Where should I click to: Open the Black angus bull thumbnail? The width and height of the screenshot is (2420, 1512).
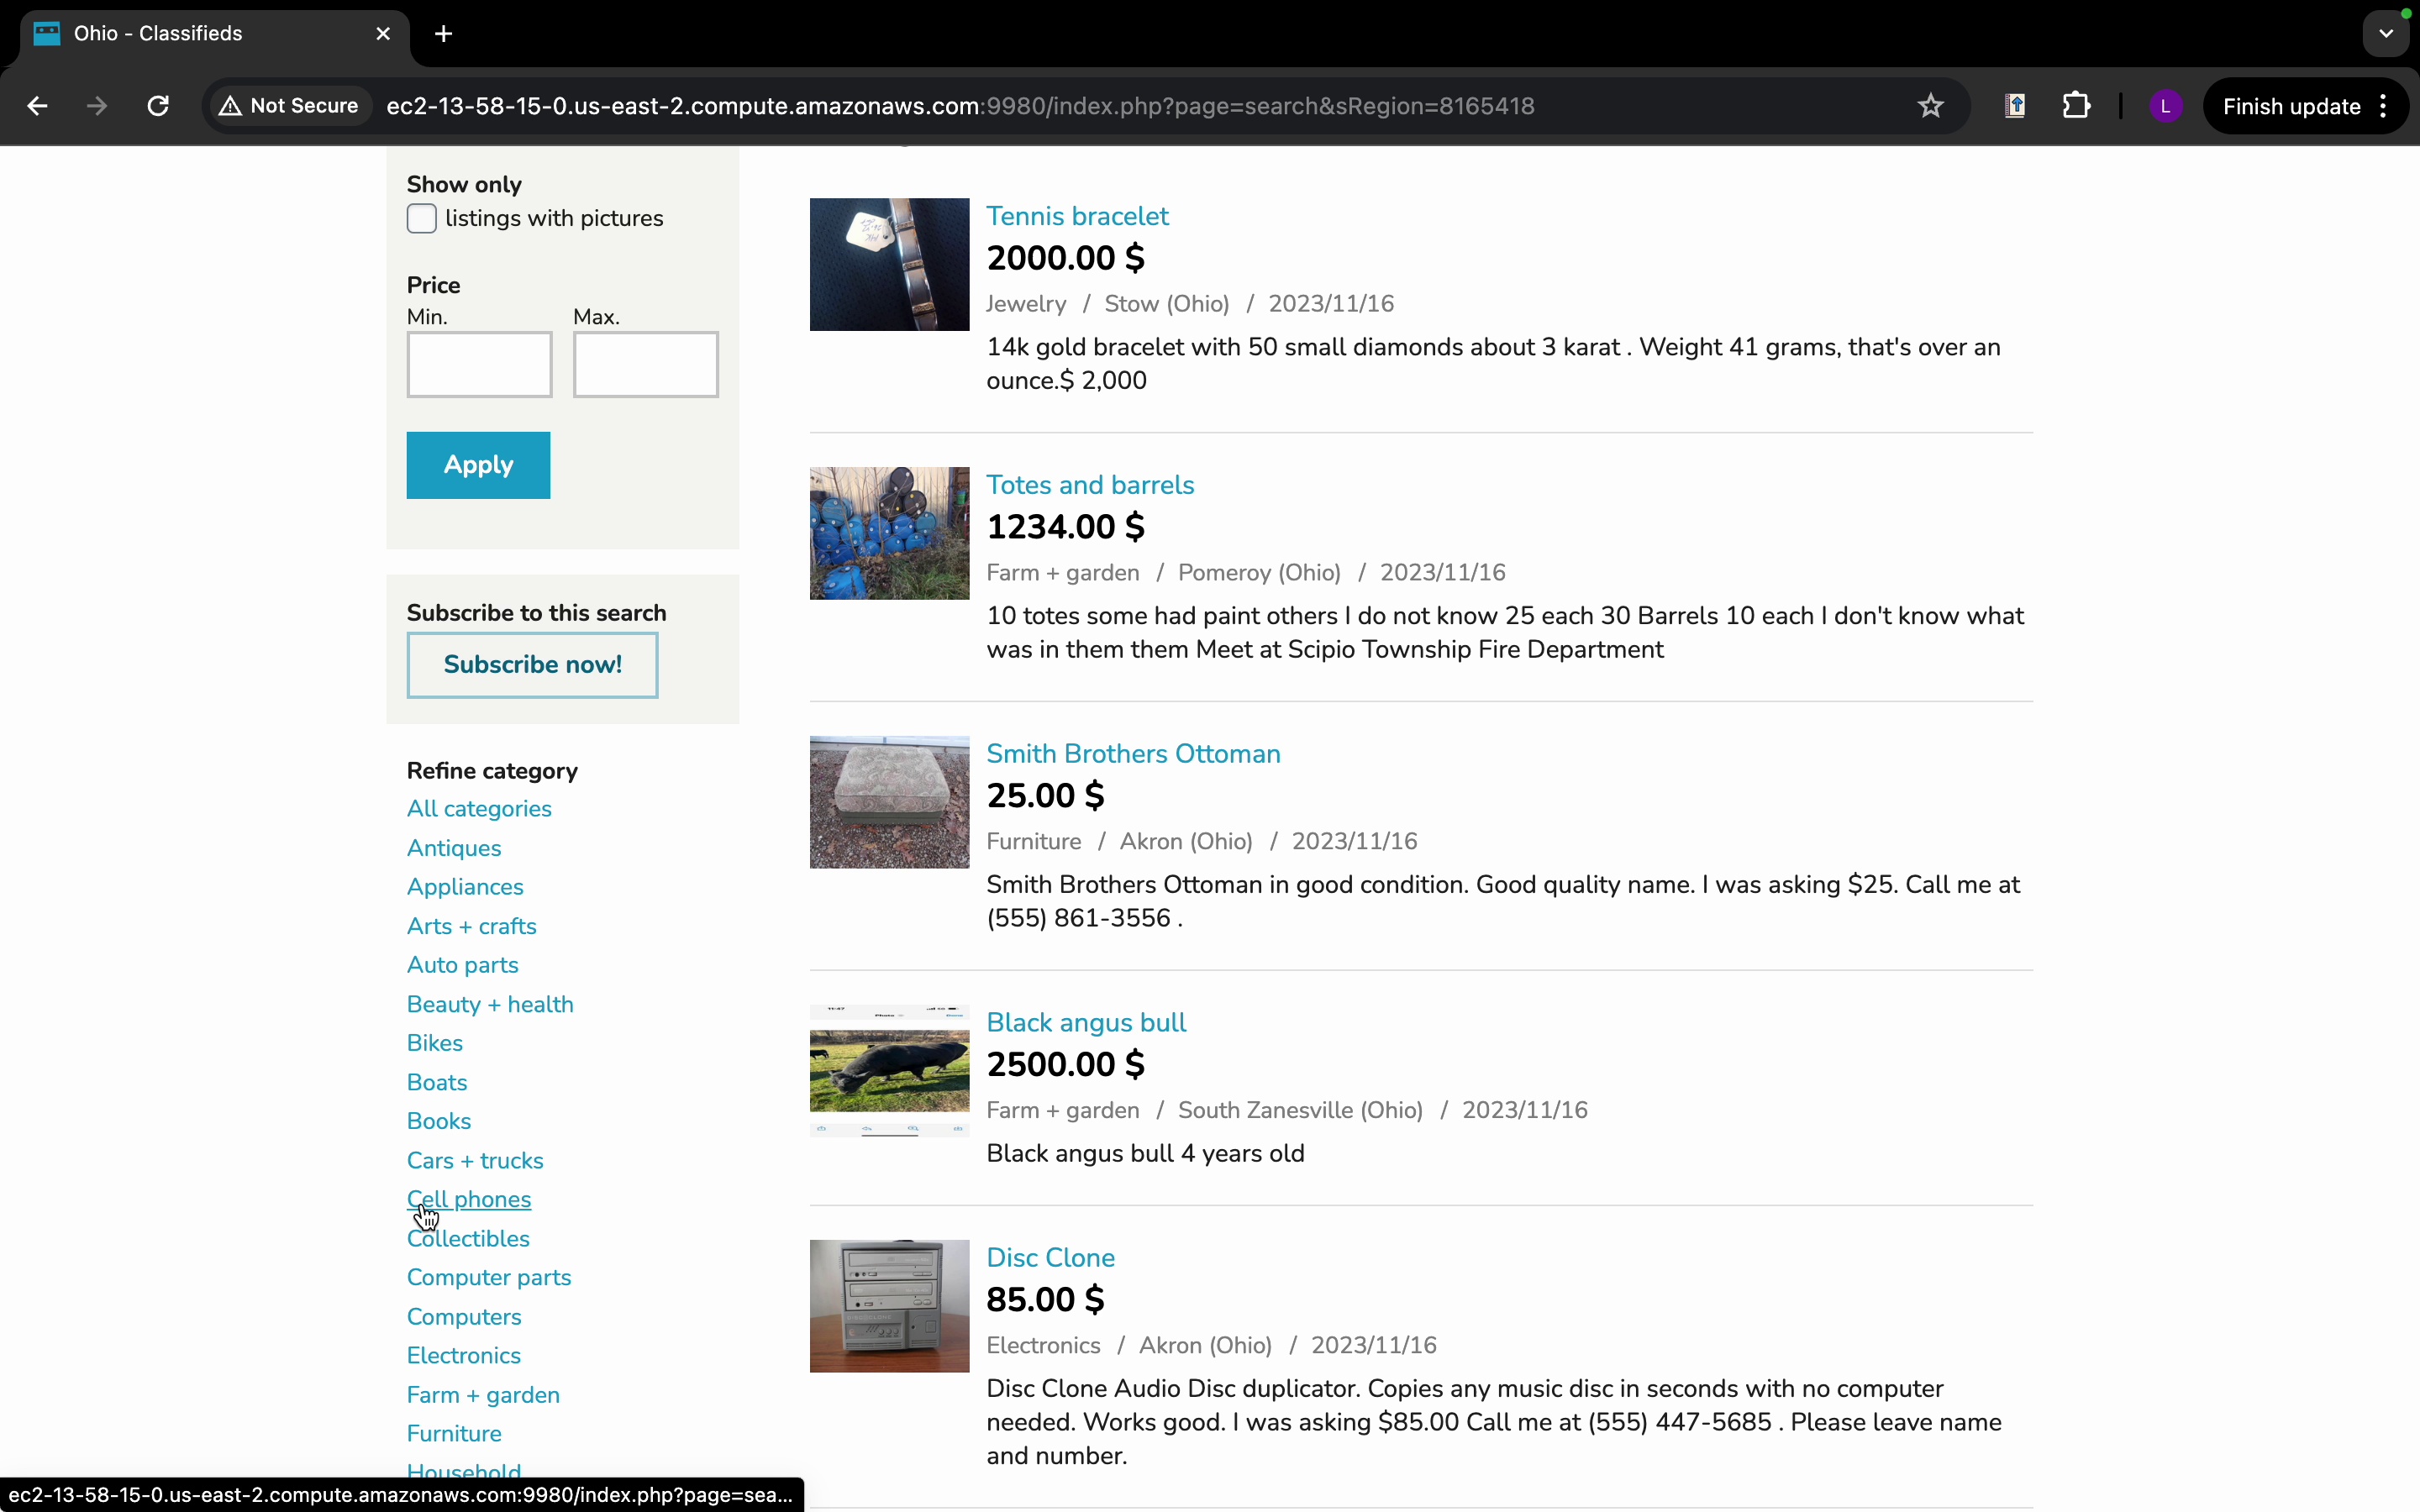pyautogui.click(x=889, y=1071)
